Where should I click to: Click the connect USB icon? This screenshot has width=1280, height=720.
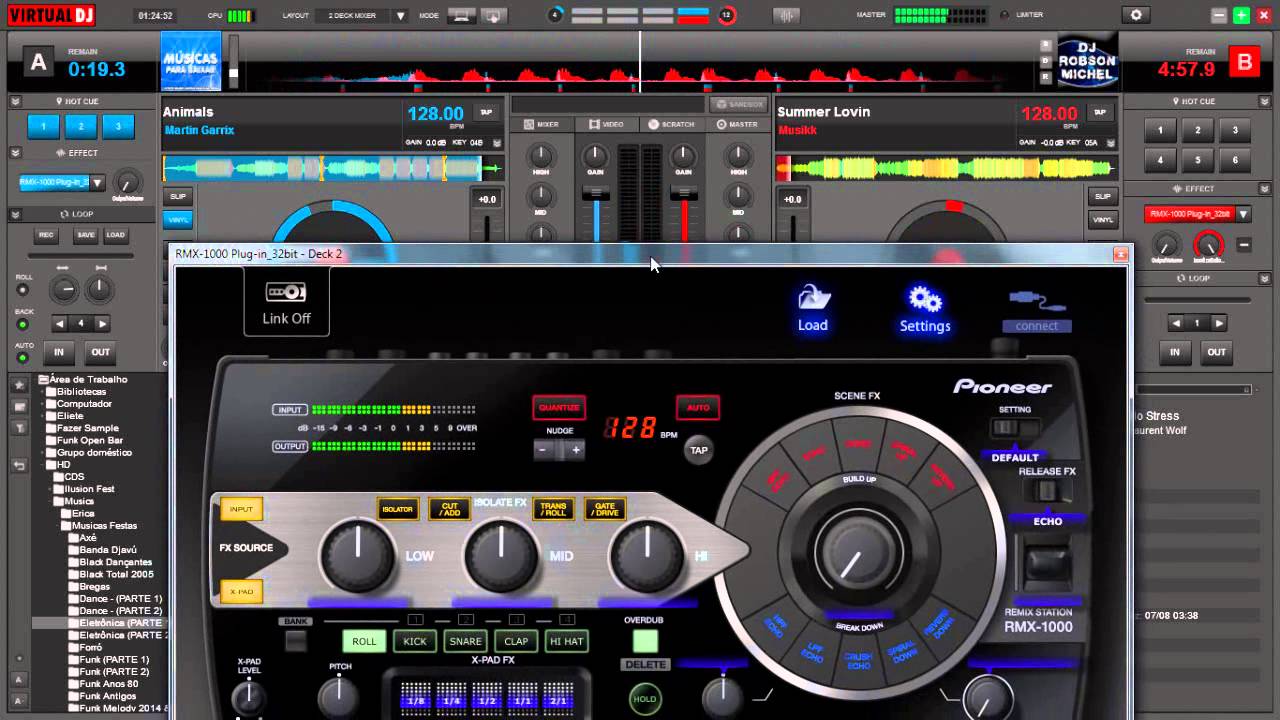pos(1037,300)
